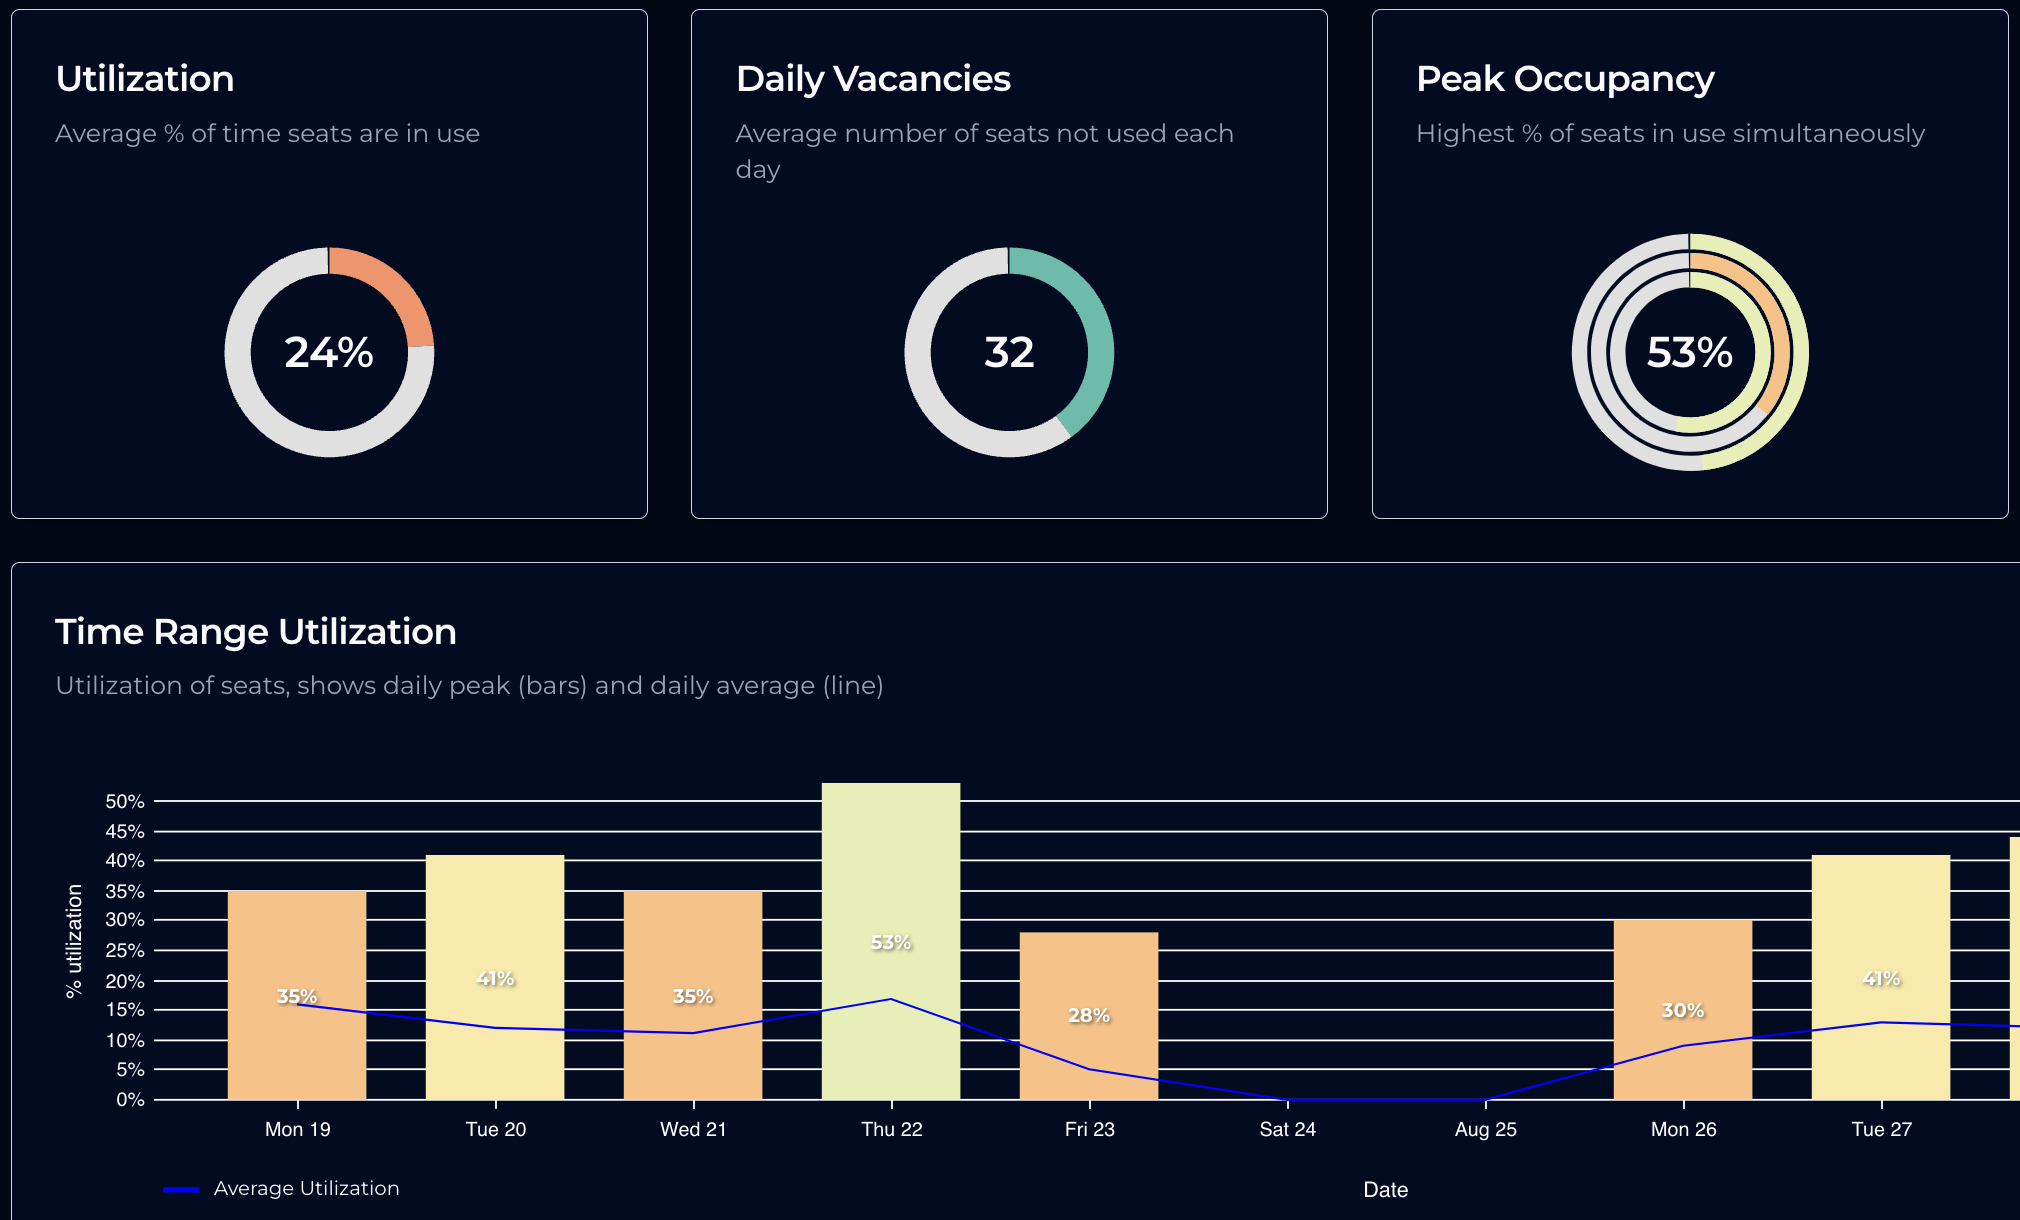Click the Tue 27 axis label

click(x=1881, y=1129)
